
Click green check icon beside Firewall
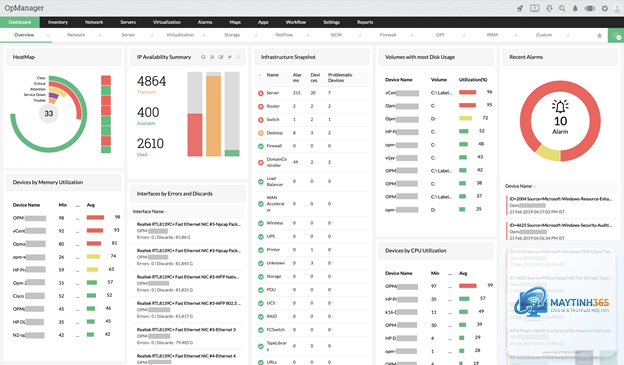pyautogui.click(x=261, y=146)
